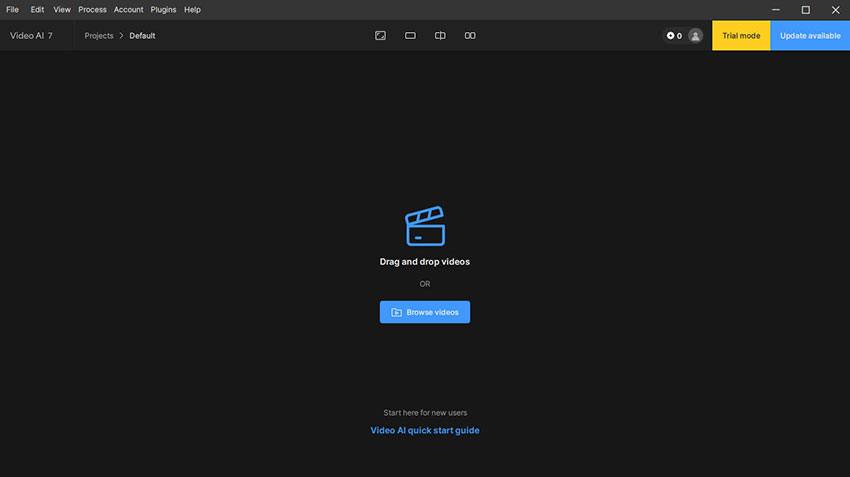
Task: Open the File menu
Action: tap(12, 10)
